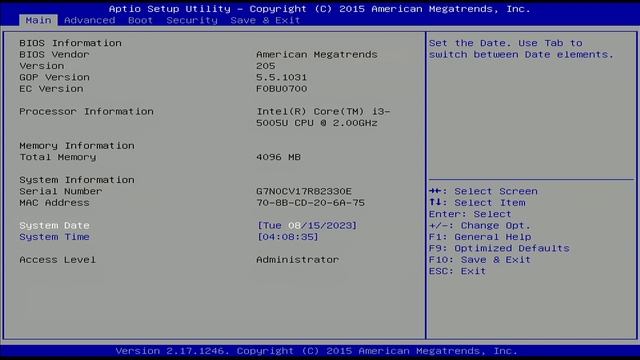
Task: Click MAC address value 70-8B-CD-20-6A-75
Action: point(311,202)
